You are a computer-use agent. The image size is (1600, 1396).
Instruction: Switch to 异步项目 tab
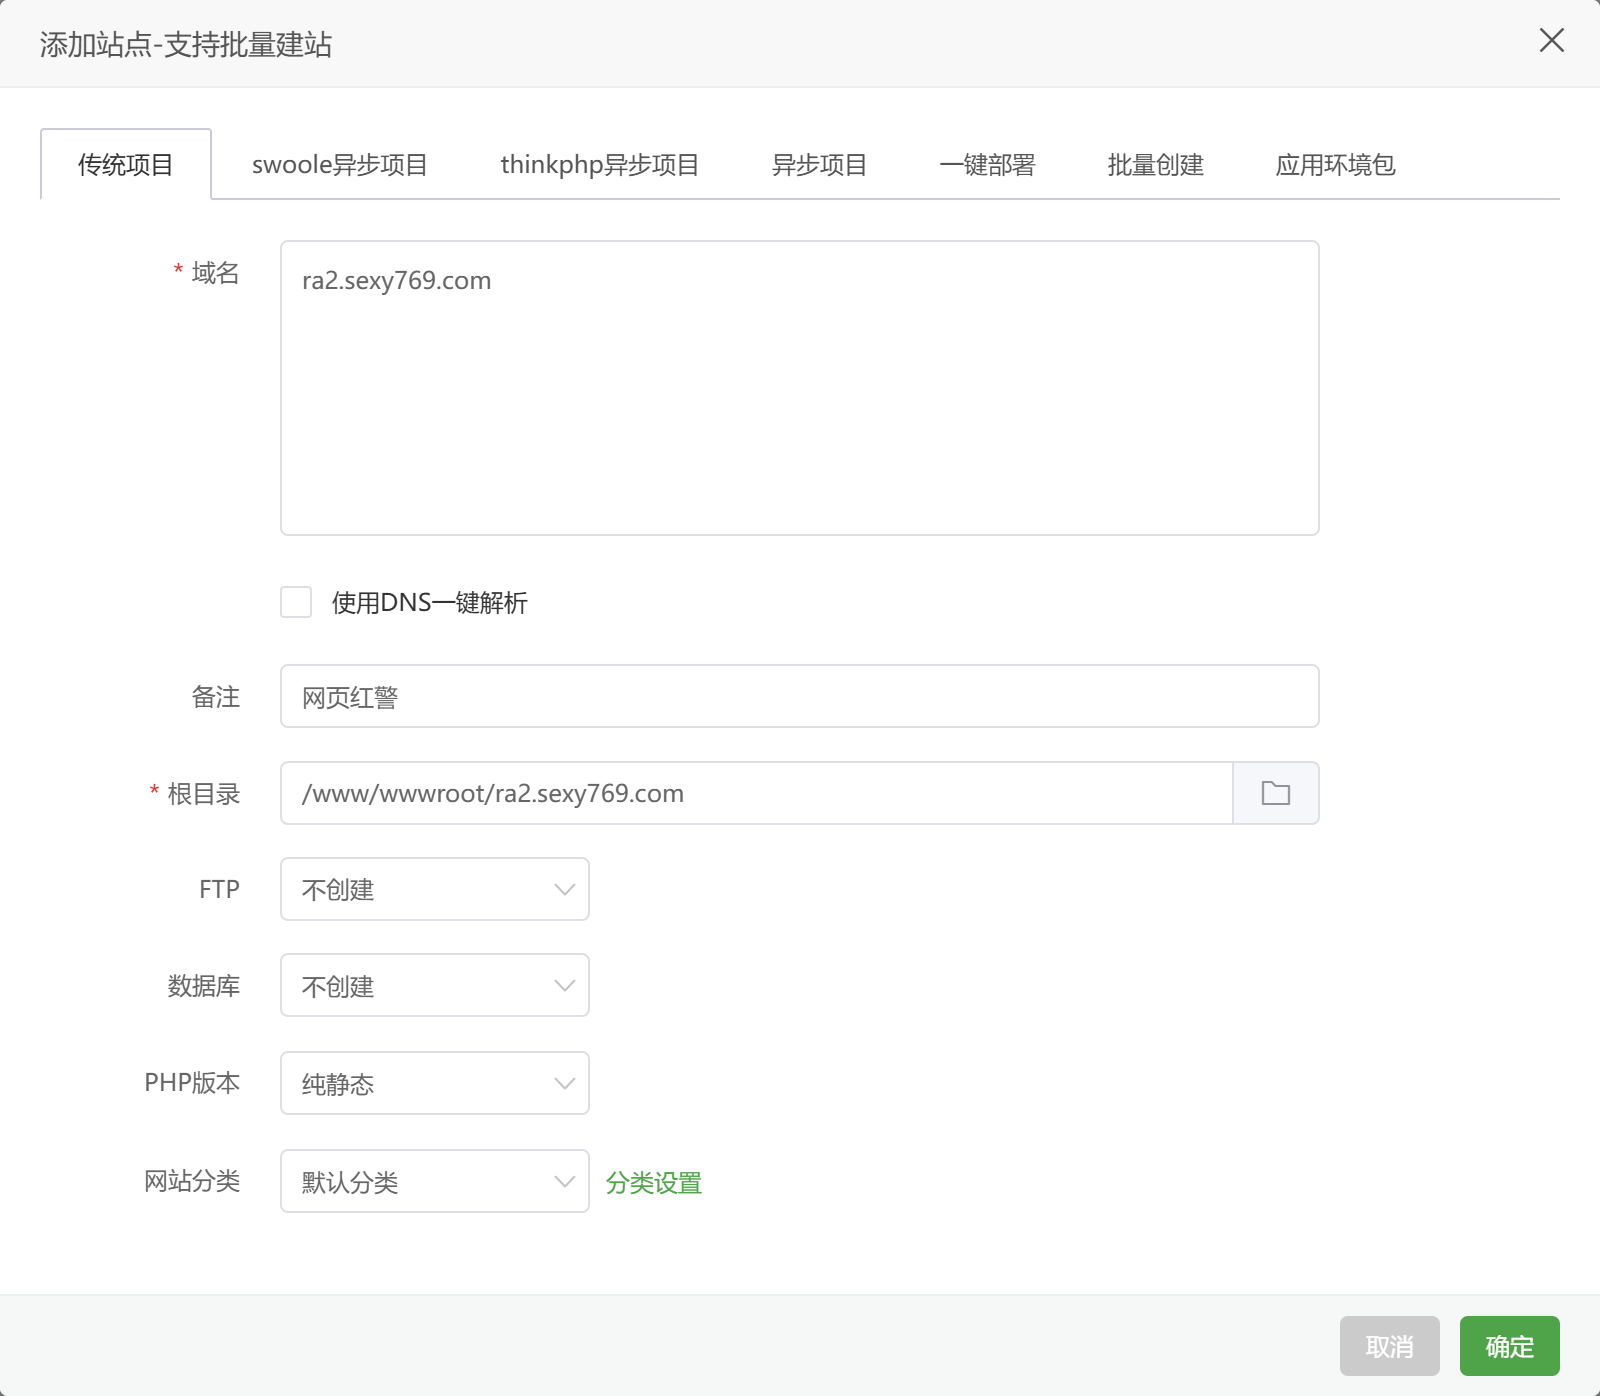(x=819, y=165)
